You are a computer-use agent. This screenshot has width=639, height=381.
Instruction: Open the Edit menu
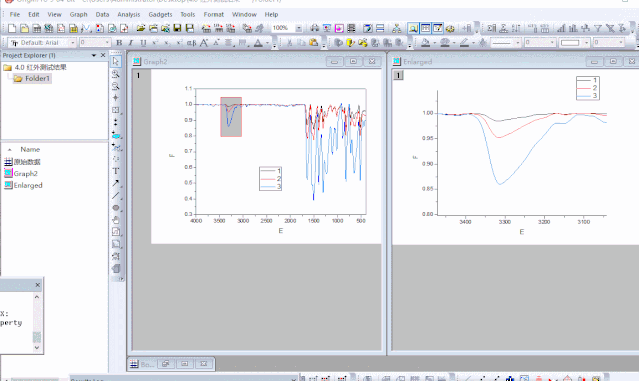[x=34, y=14]
